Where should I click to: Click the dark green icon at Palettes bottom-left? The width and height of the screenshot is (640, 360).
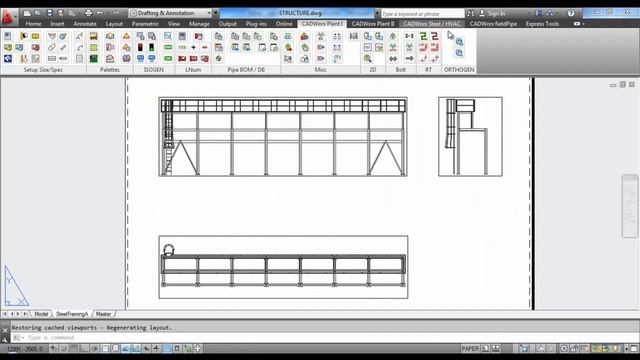(x=94, y=59)
